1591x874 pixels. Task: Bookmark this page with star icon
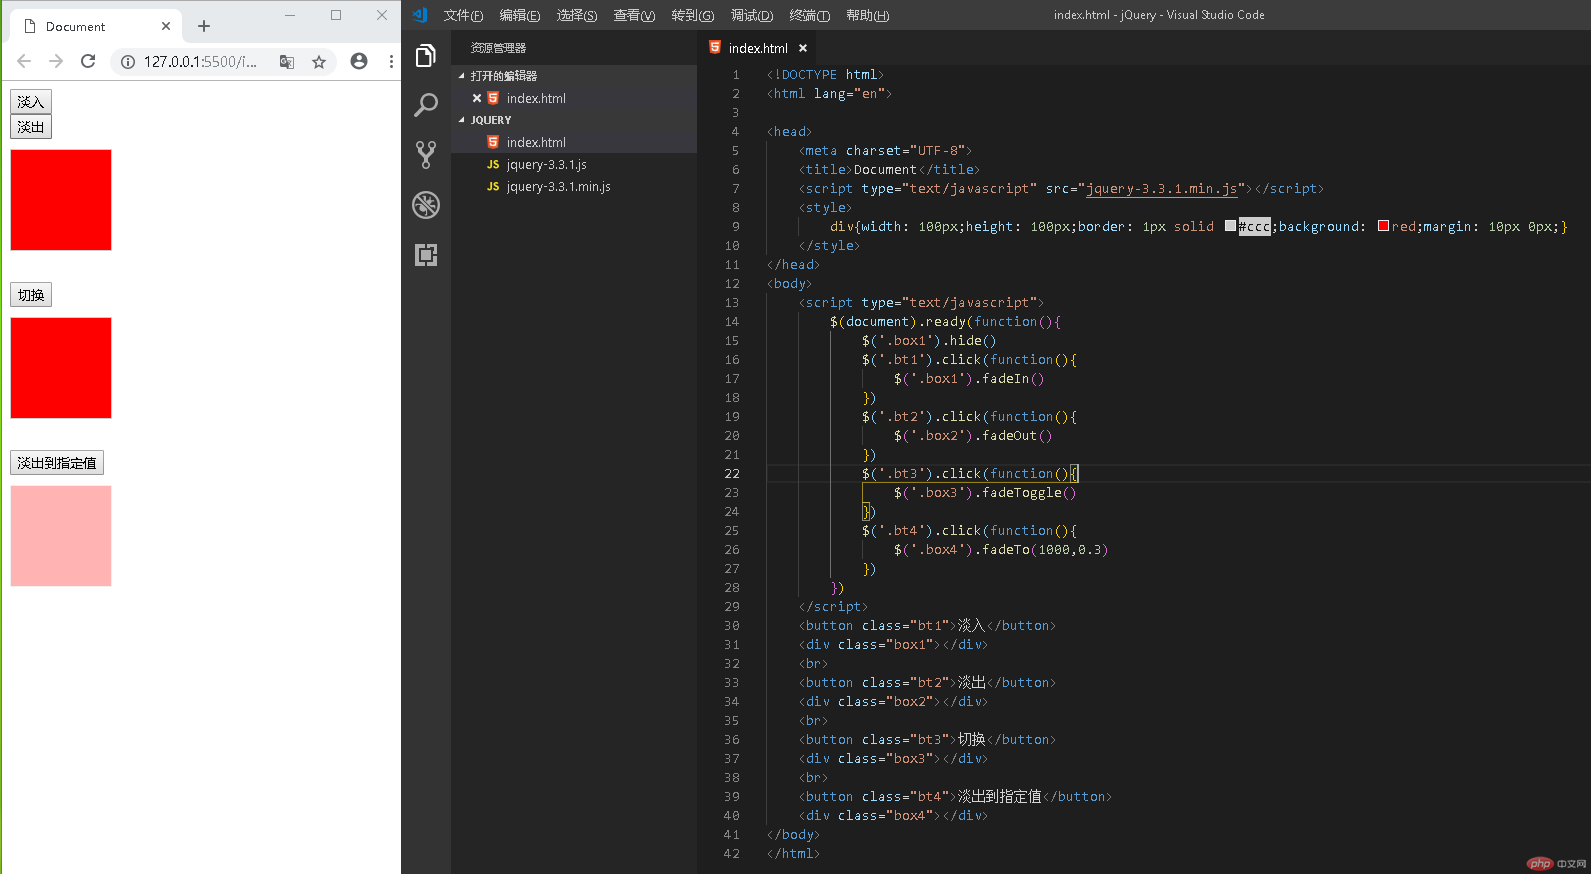[319, 62]
